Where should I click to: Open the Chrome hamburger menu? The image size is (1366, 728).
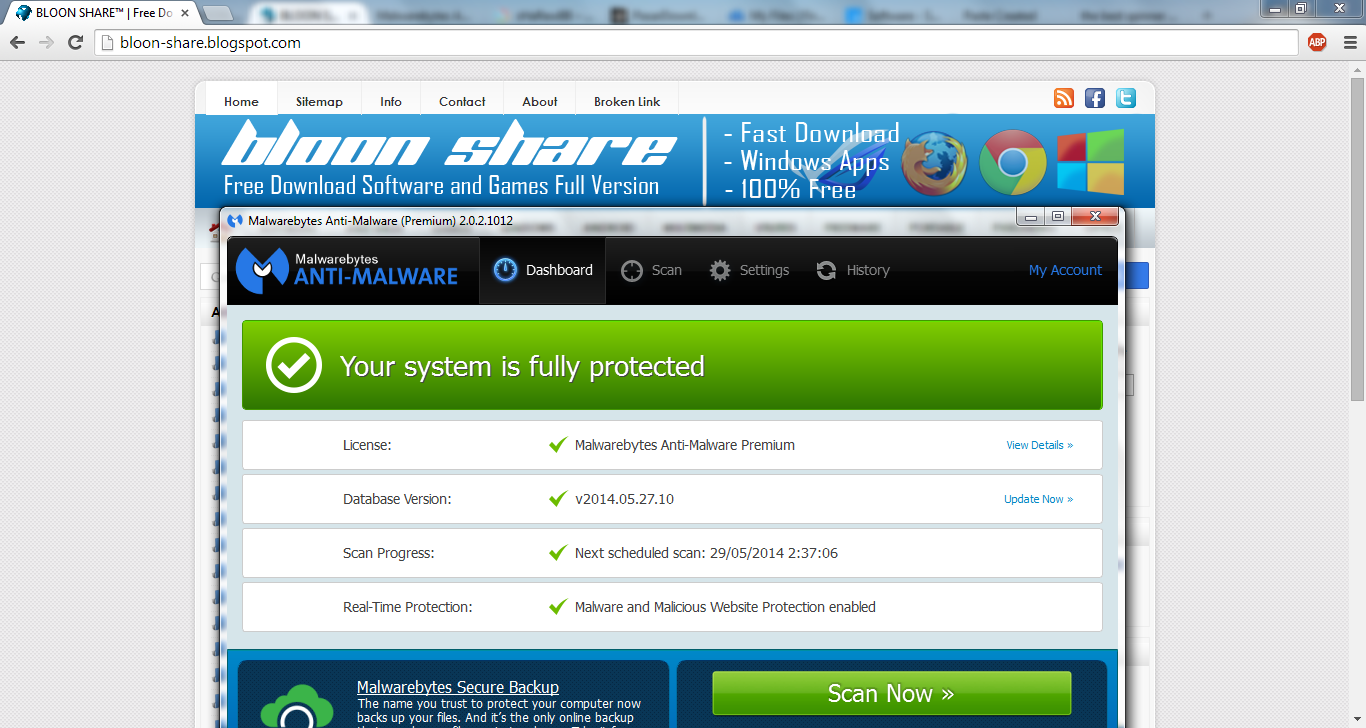[x=1349, y=42]
